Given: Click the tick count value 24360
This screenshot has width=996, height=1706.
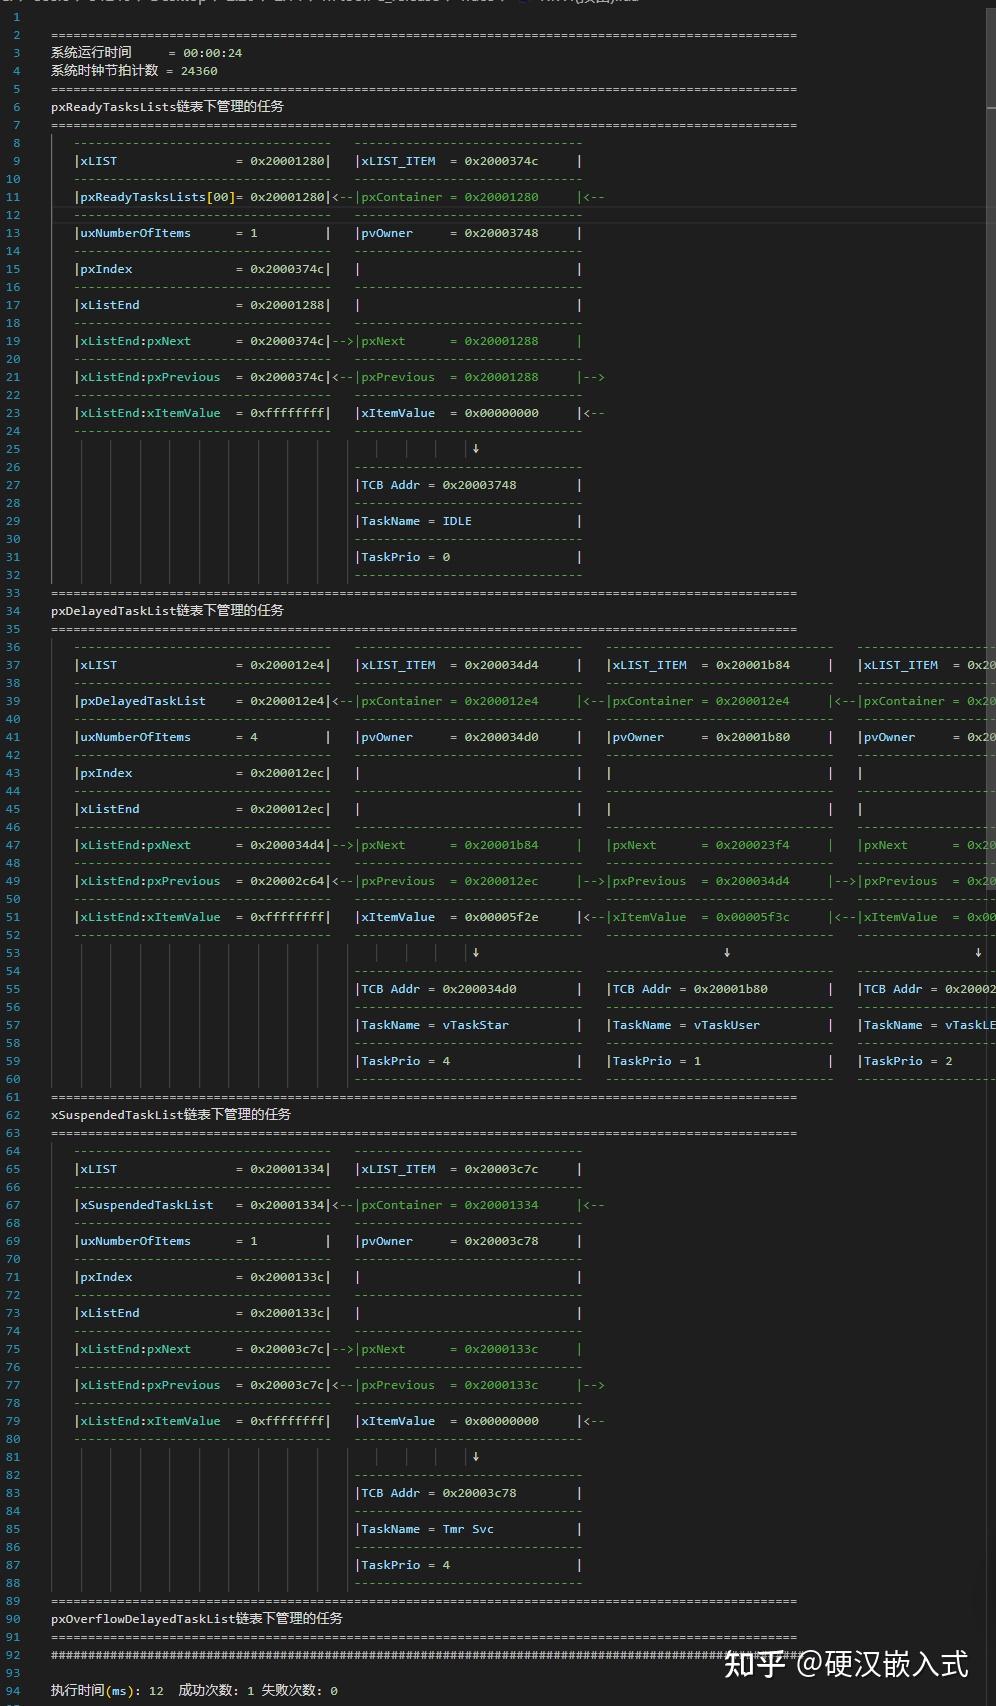Looking at the screenshot, I should 199,71.
